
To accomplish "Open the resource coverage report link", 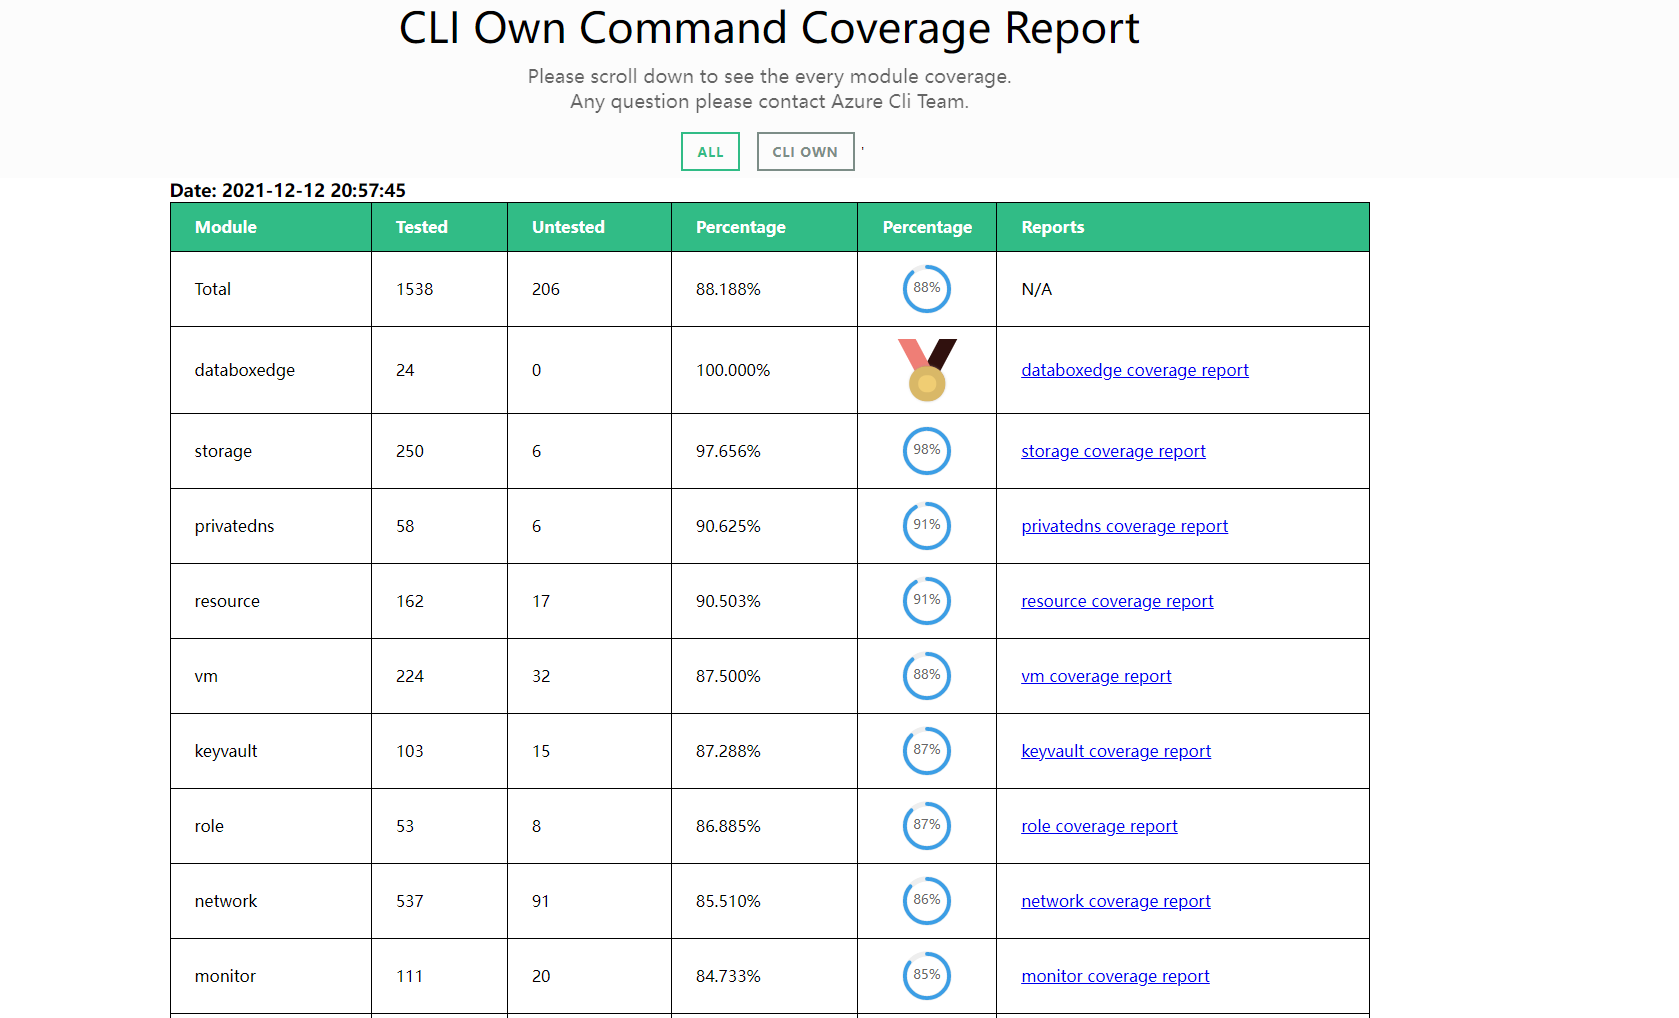I will tap(1117, 601).
